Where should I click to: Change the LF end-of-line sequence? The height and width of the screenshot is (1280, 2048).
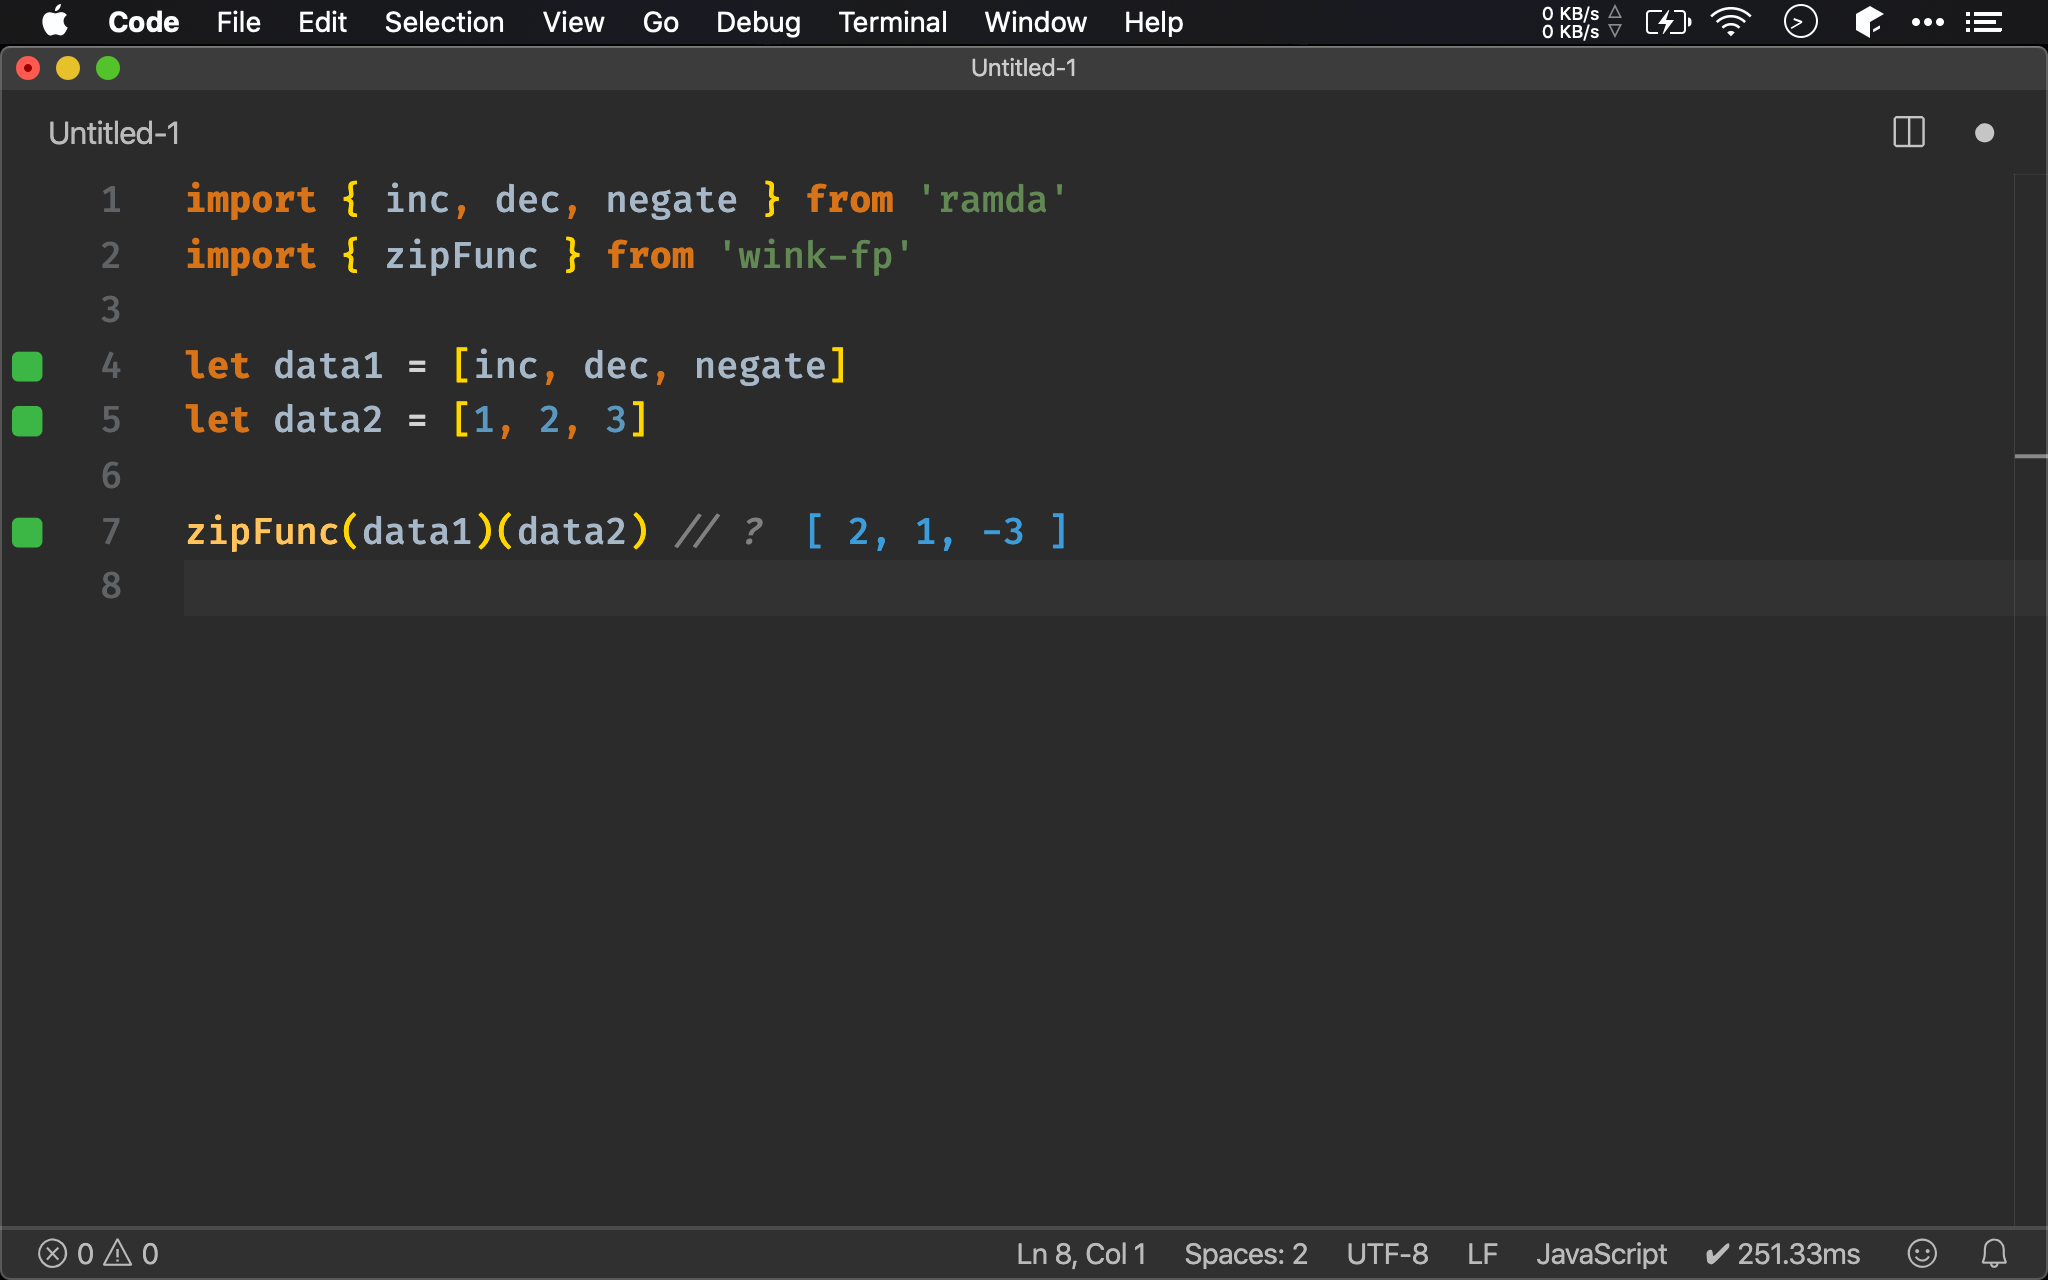pyautogui.click(x=1482, y=1254)
